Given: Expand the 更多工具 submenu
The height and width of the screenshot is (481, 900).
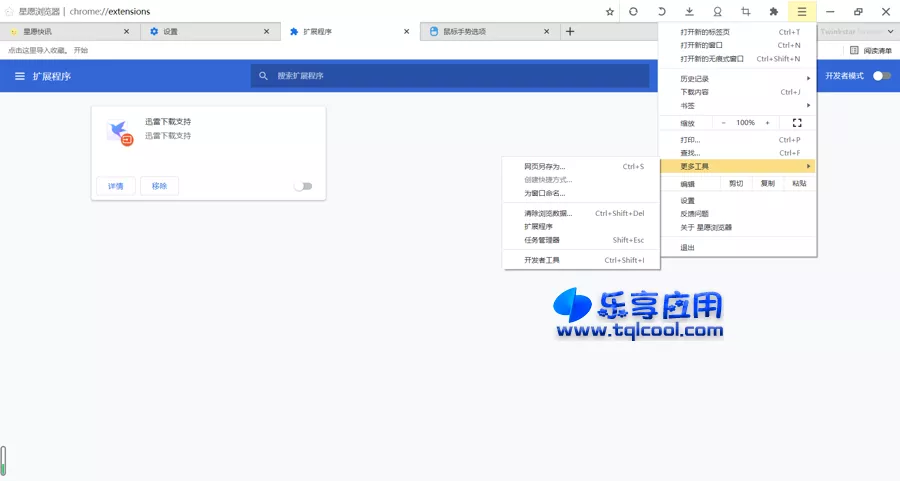Looking at the screenshot, I should tap(738, 166).
